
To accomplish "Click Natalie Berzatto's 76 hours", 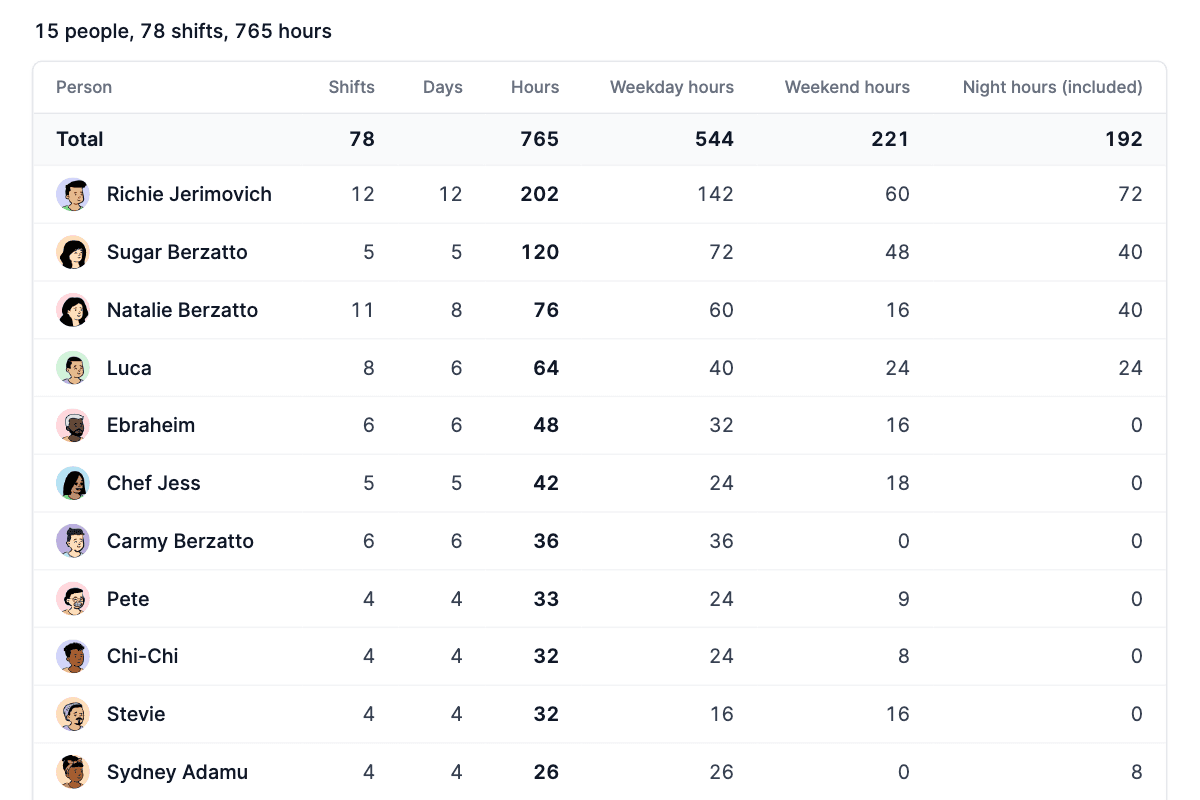I will pyautogui.click(x=546, y=310).
